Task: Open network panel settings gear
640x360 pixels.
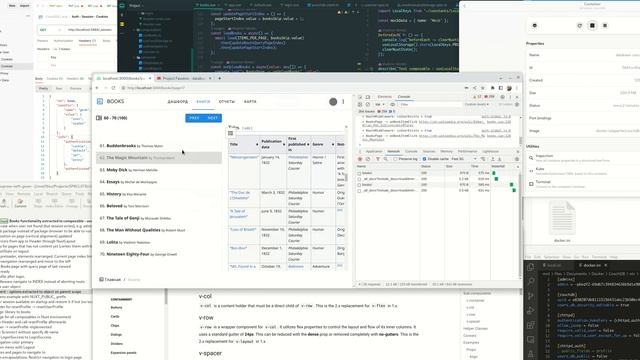Action: [x=517, y=159]
